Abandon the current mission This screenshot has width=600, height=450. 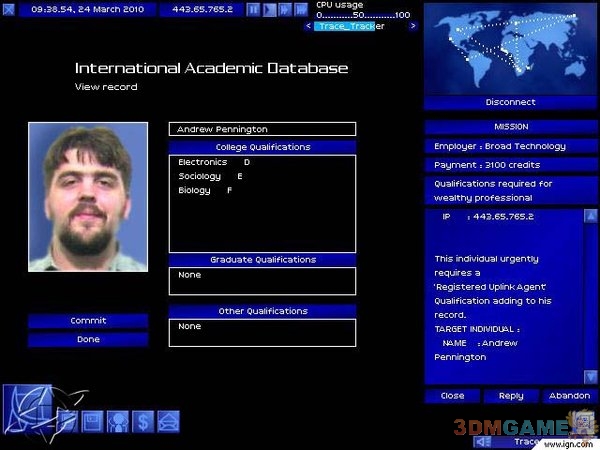[x=569, y=396]
